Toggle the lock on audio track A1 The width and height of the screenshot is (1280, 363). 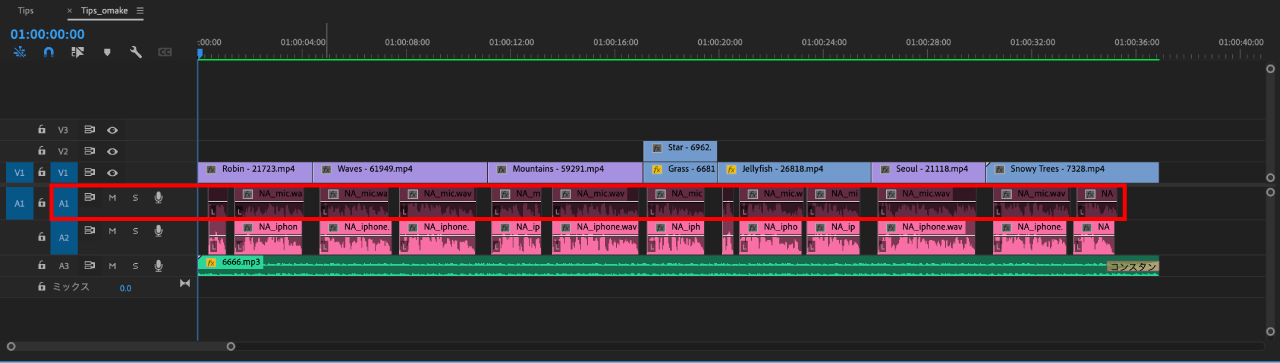click(x=42, y=203)
